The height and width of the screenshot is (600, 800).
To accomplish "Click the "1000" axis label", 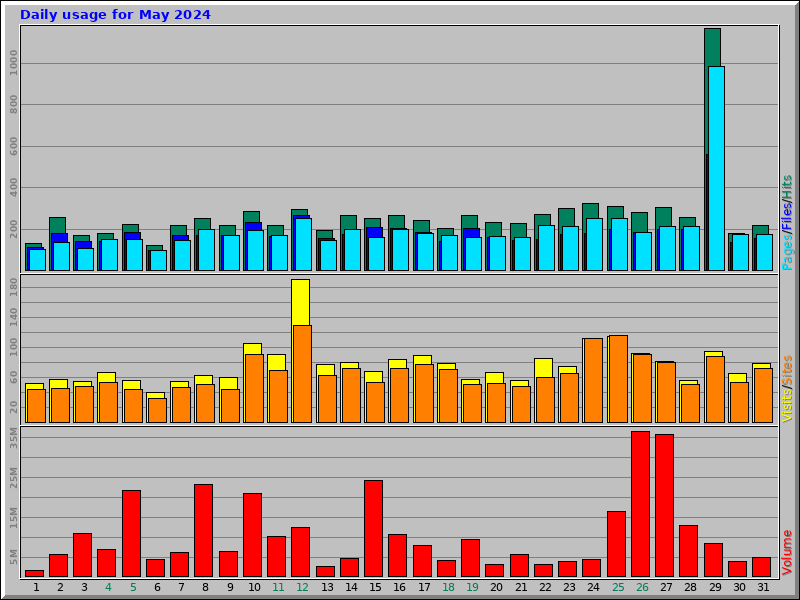I will pyautogui.click(x=13, y=63).
